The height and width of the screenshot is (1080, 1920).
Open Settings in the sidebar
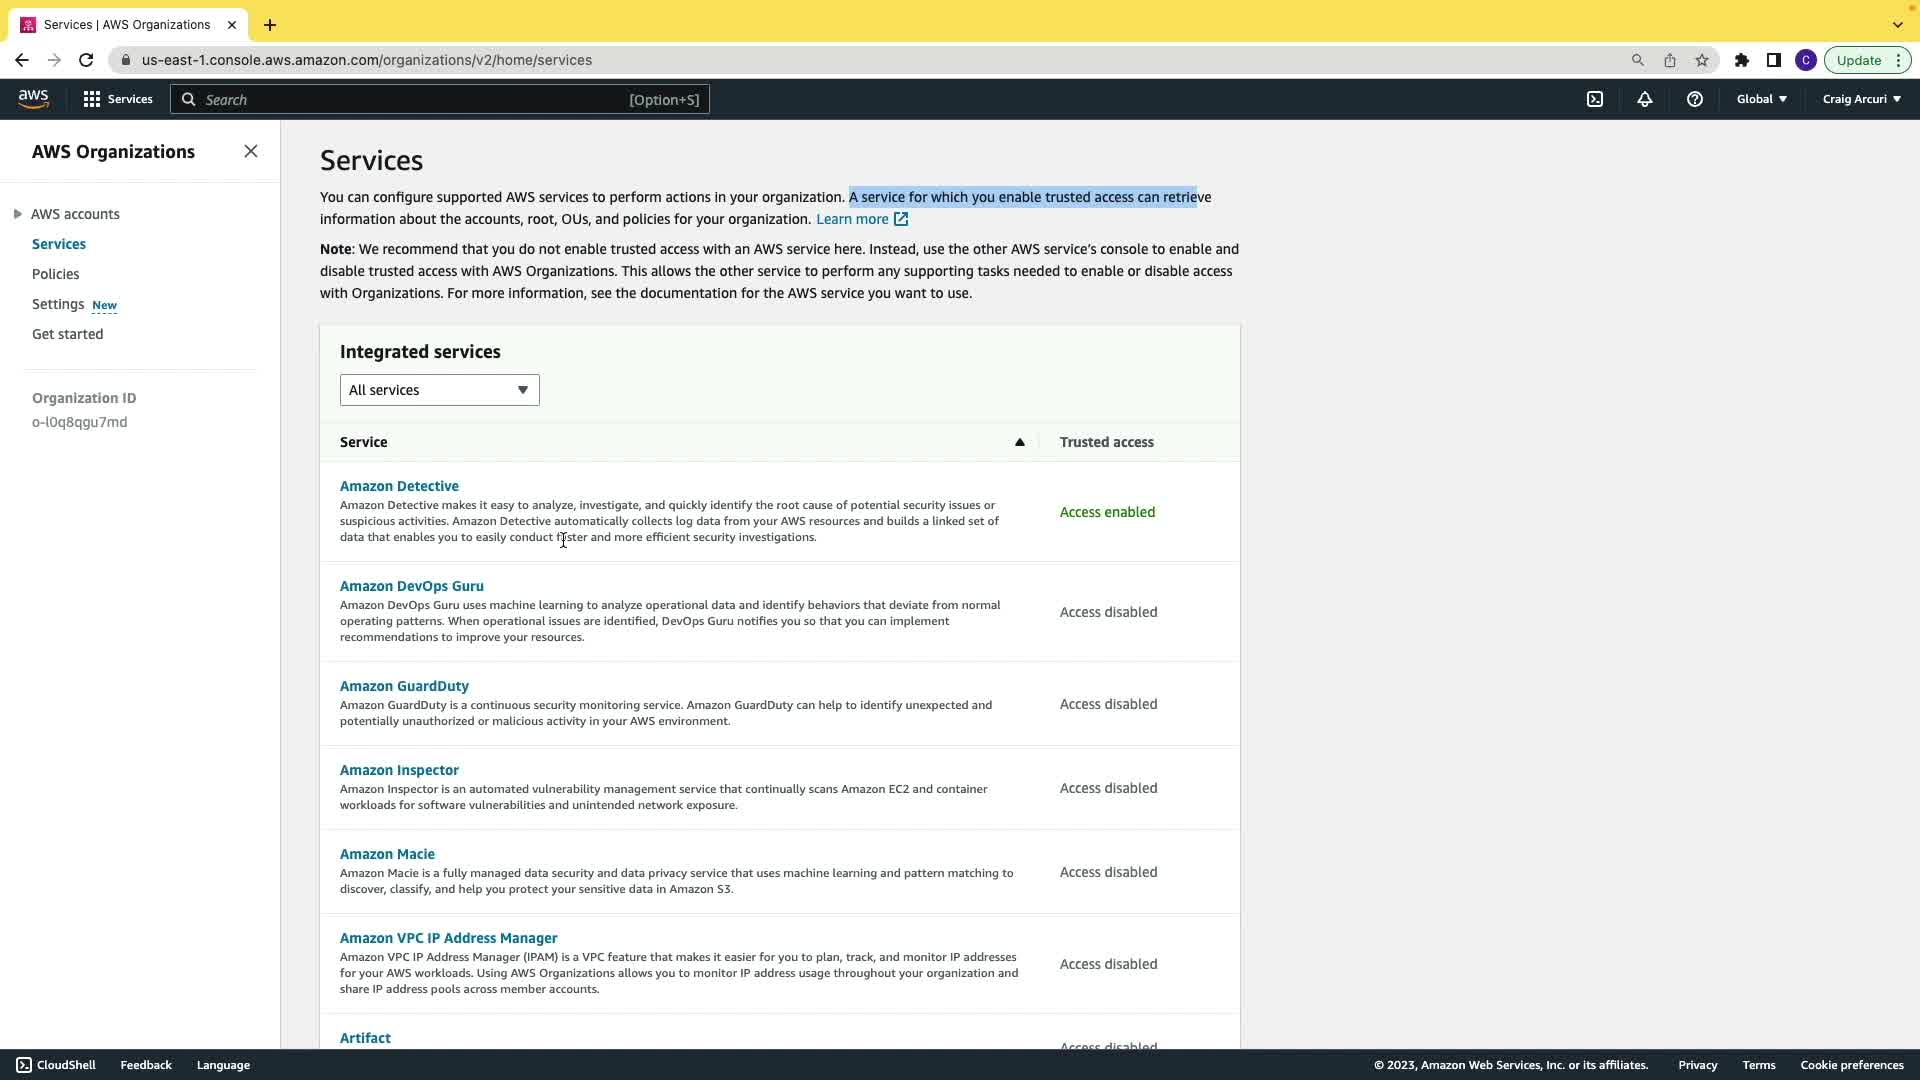click(x=58, y=304)
